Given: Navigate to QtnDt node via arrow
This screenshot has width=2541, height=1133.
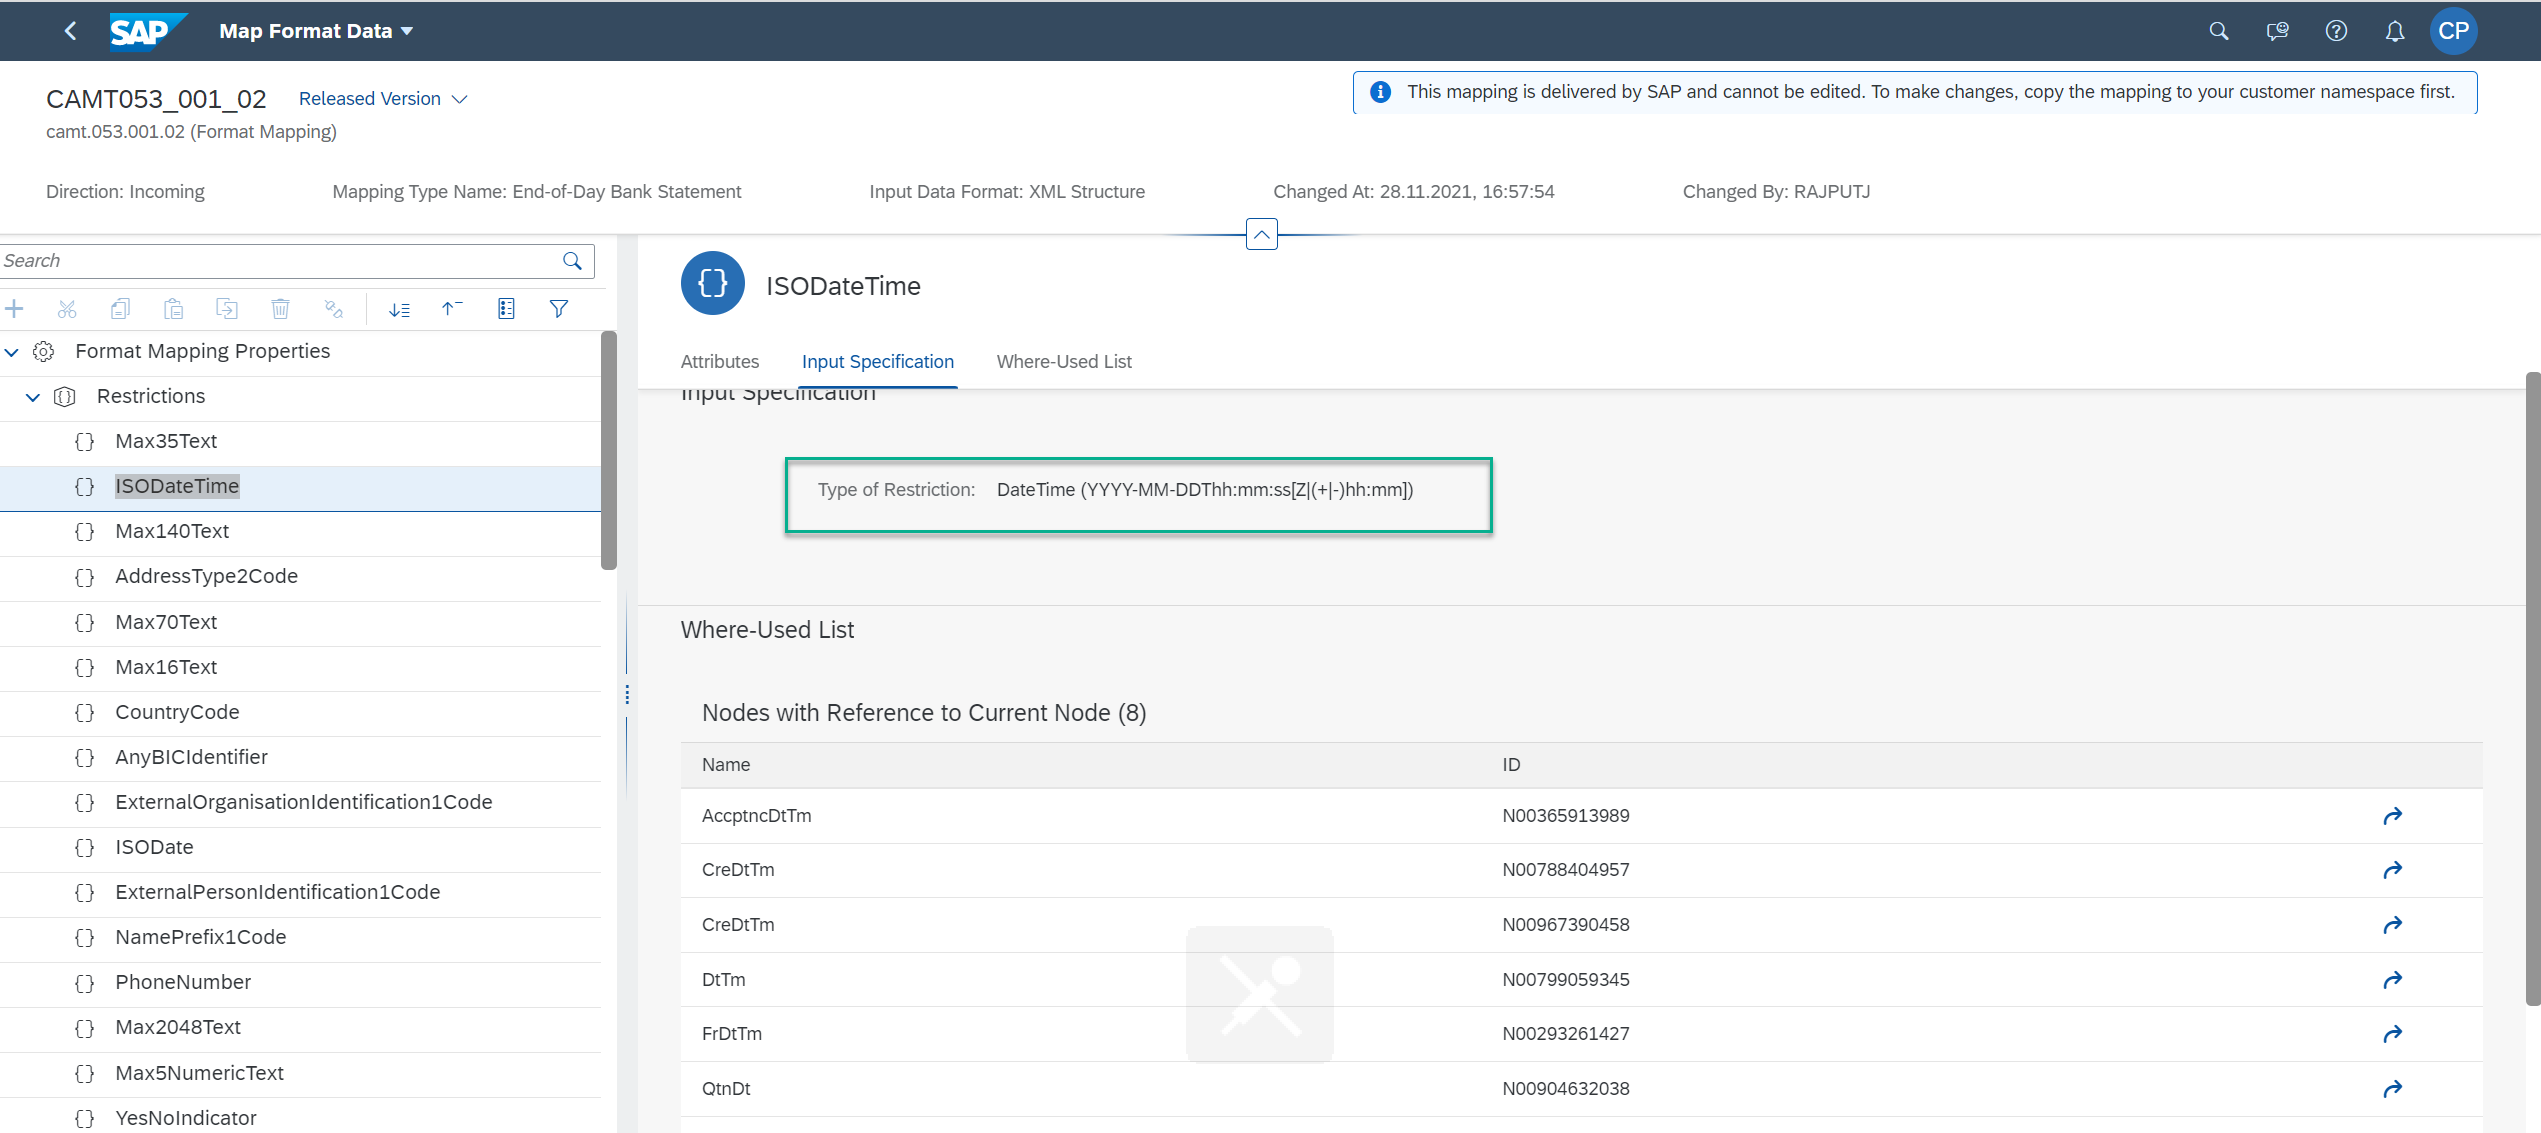Looking at the screenshot, I should pos(2392,1089).
